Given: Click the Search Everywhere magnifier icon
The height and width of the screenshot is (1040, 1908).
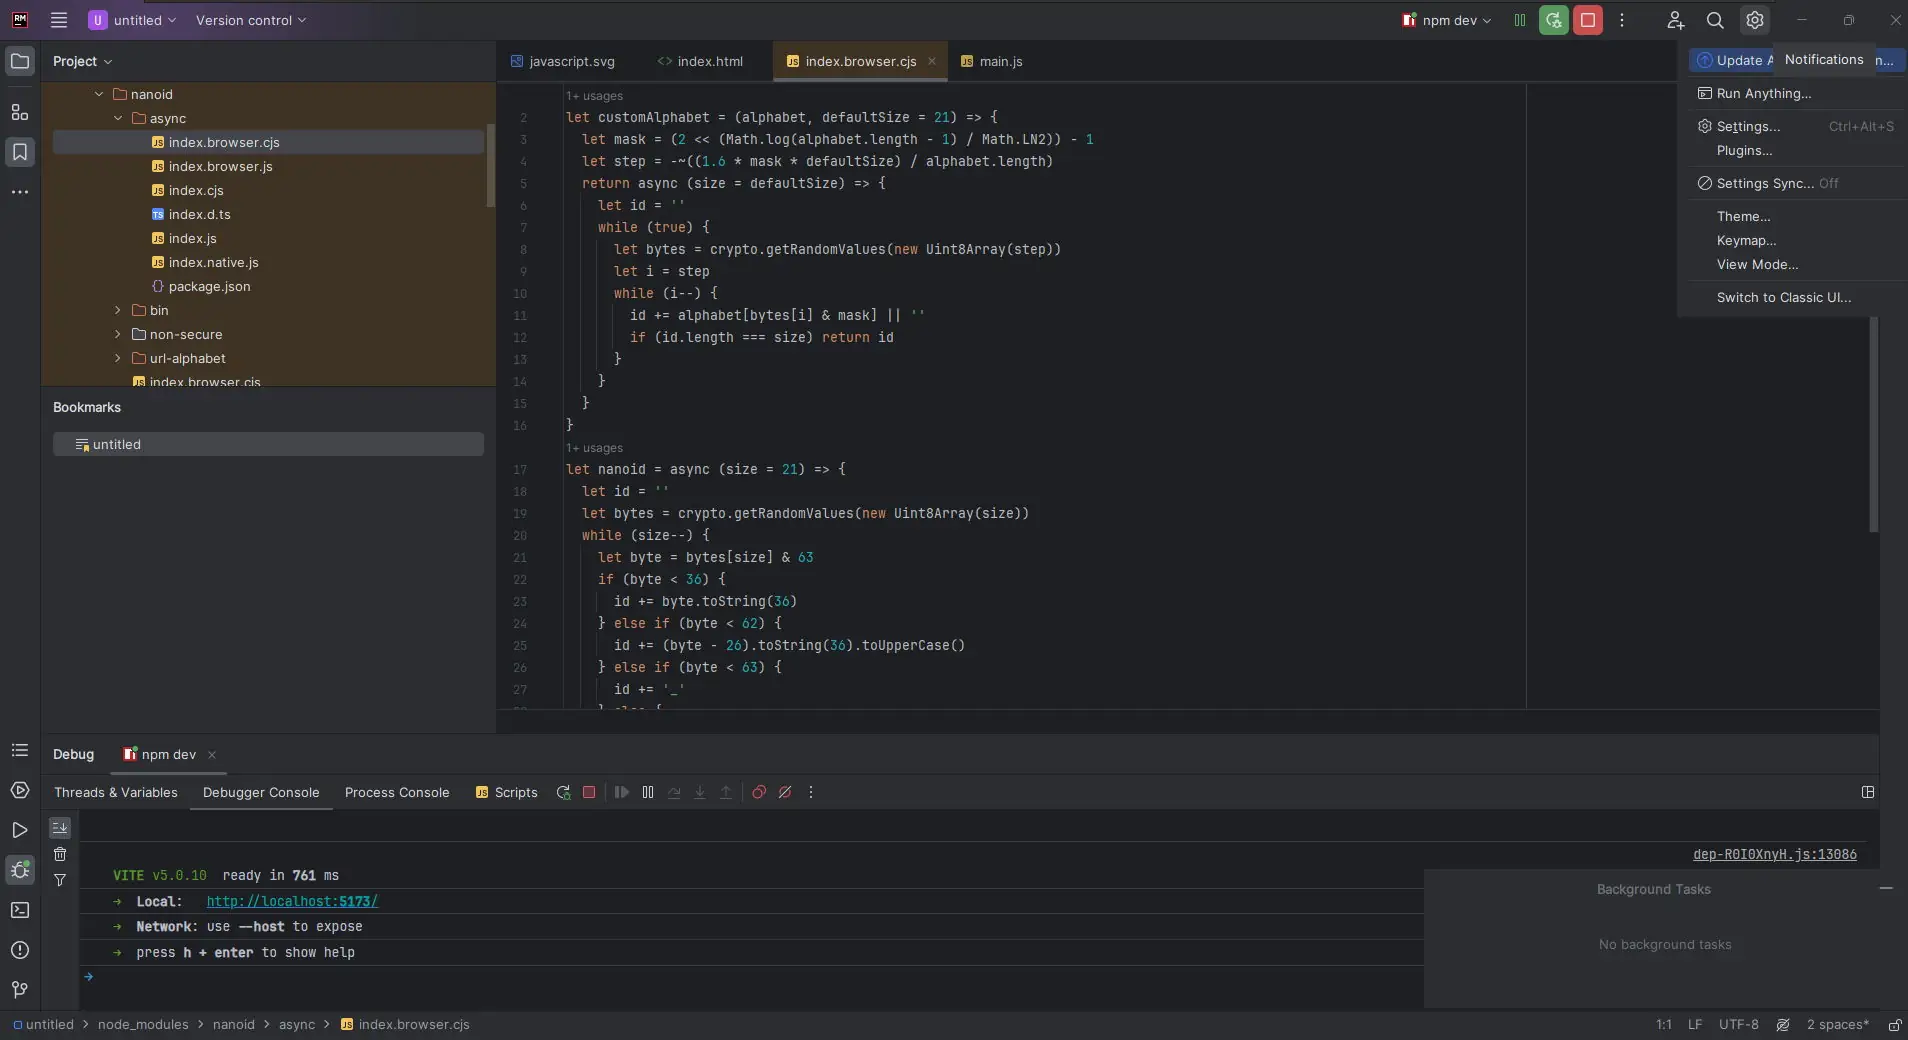Looking at the screenshot, I should coord(1715,20).
